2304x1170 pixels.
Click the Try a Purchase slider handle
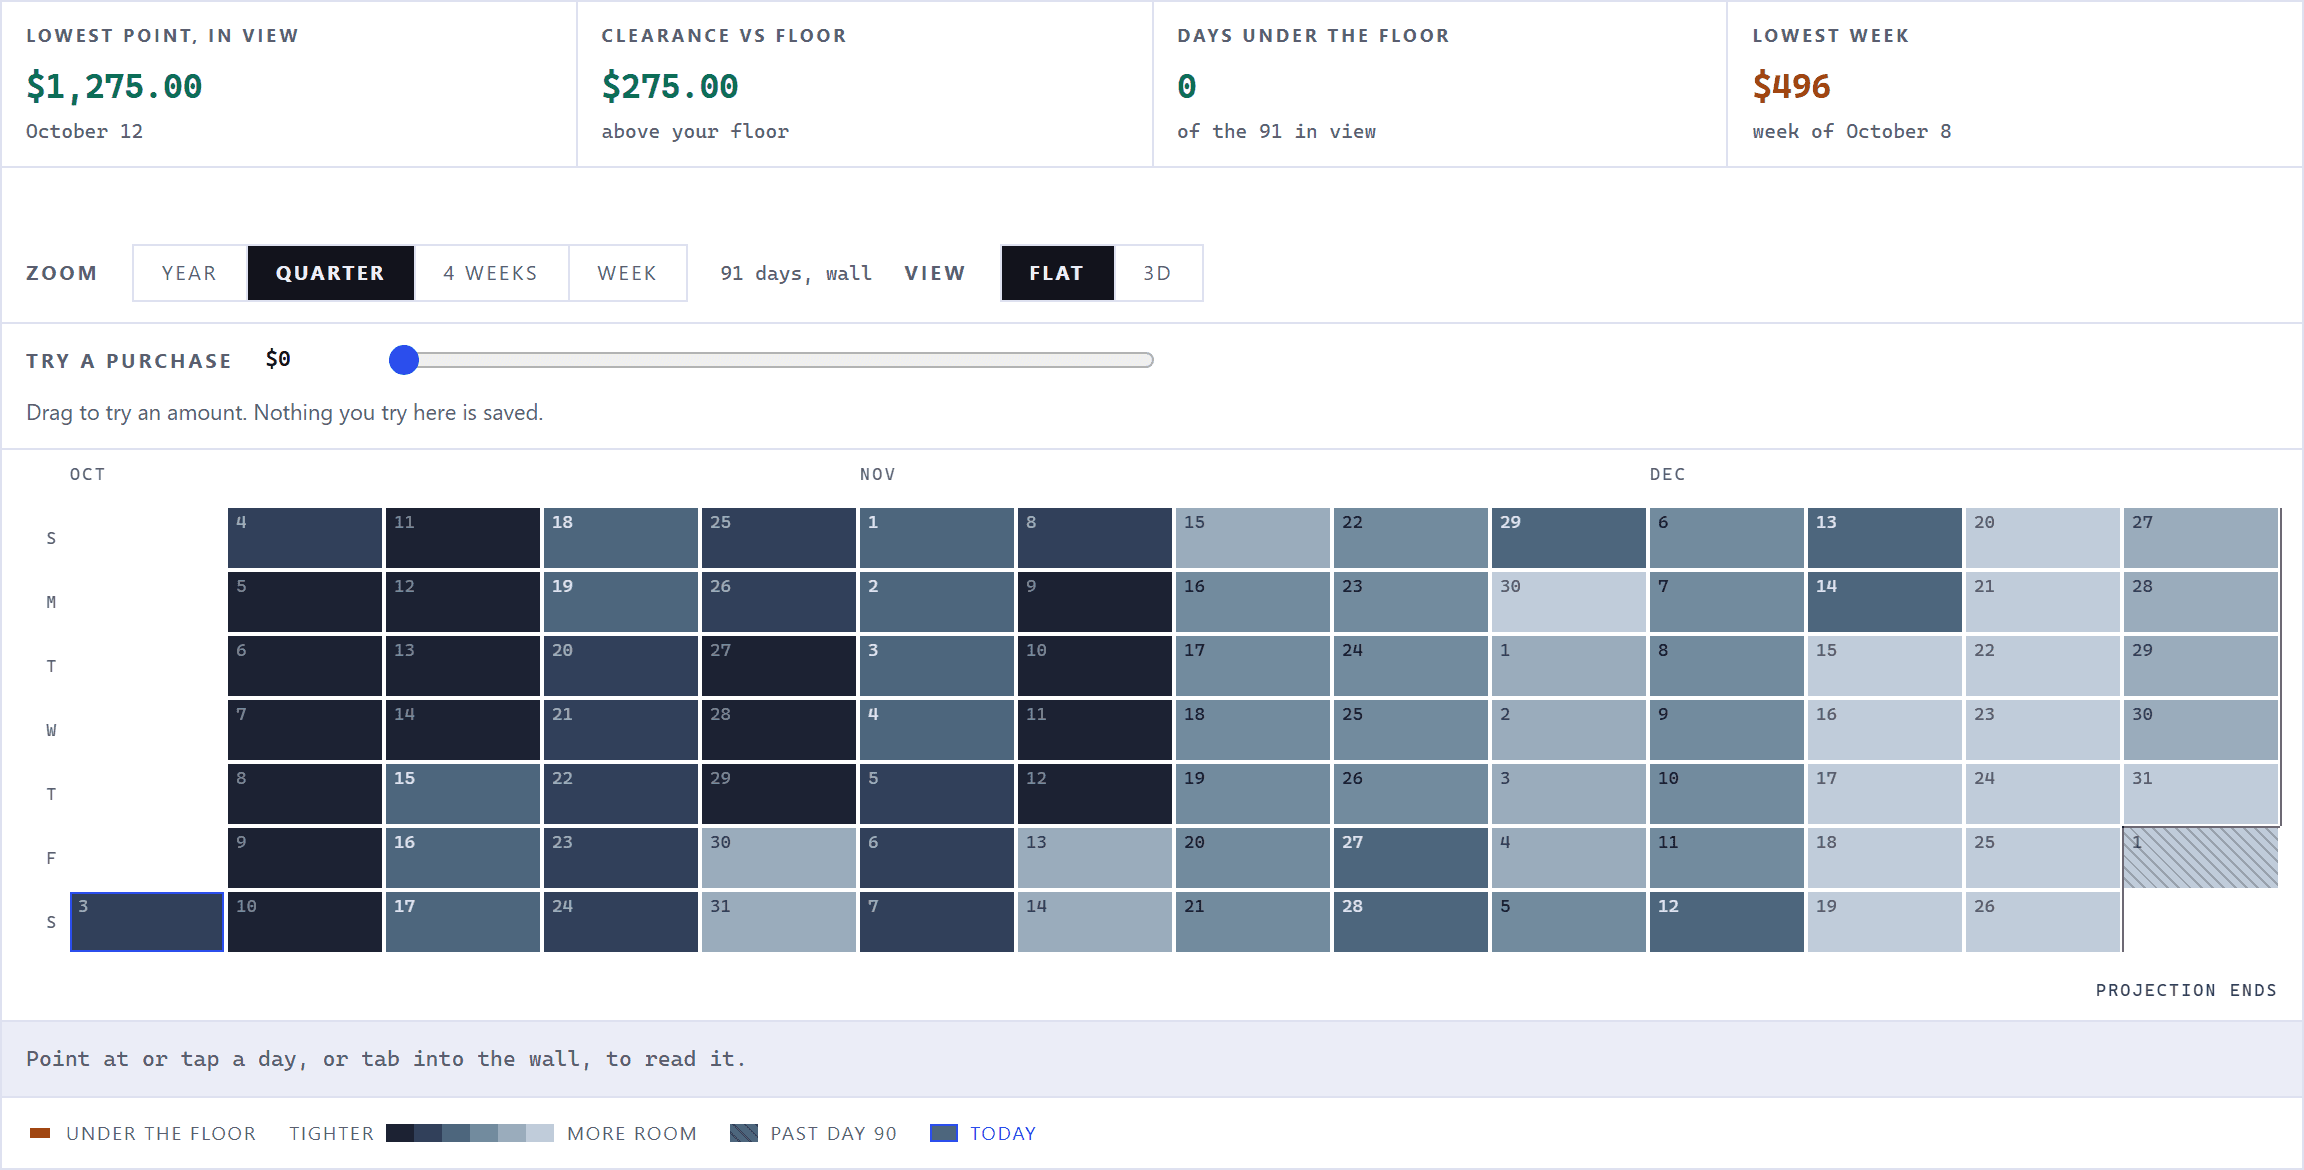pos(404,360)
